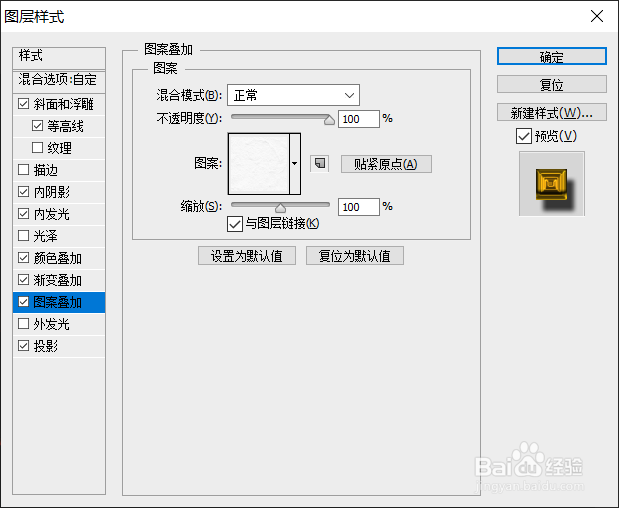Enable the 外发光 checkbox
The width and height of the screenshot is (619, 508).
(x=24, y=324)
